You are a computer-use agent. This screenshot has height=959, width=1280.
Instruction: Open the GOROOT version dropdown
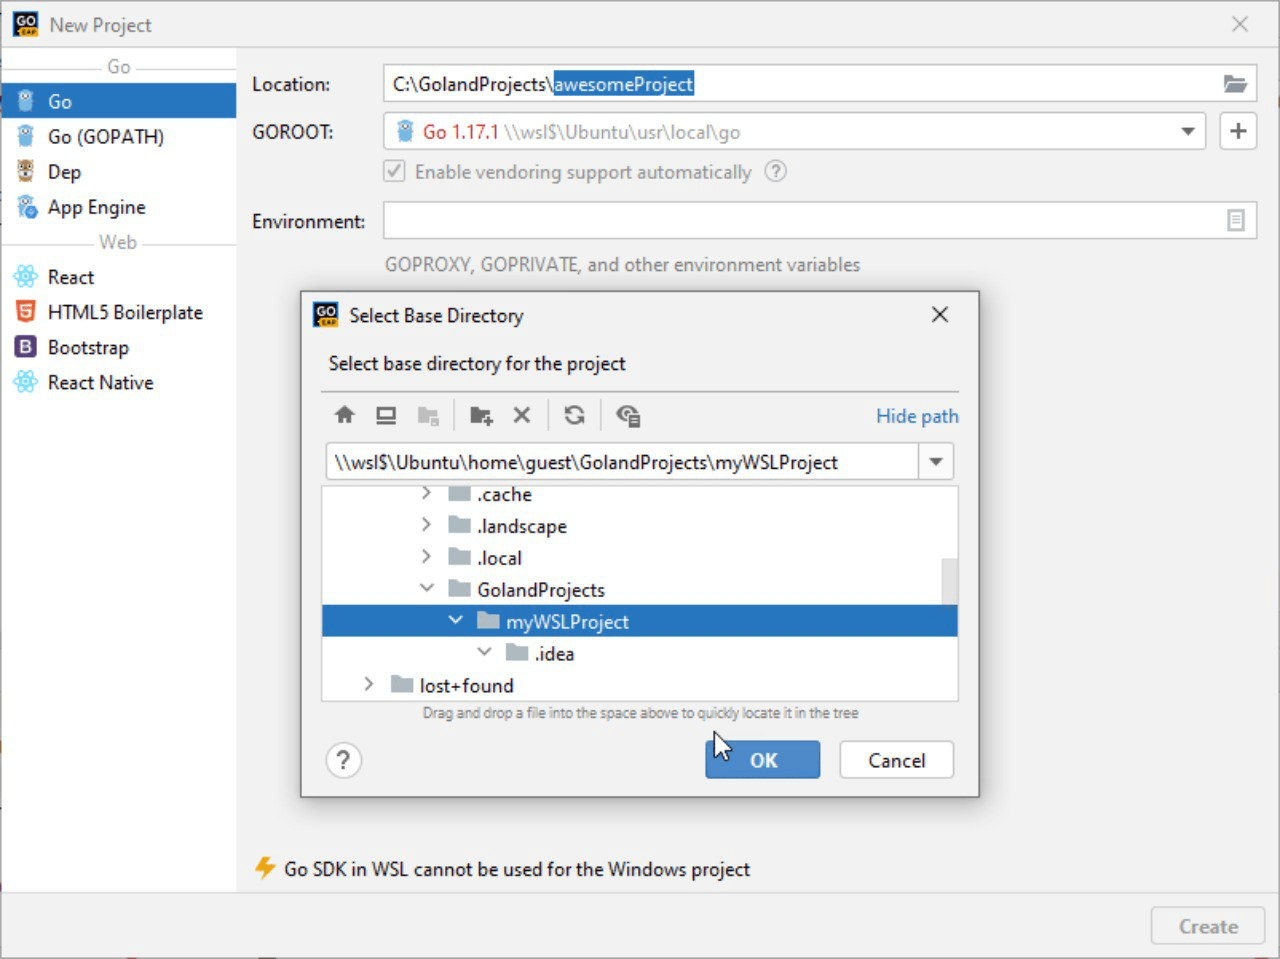[x=1187, y=131]
